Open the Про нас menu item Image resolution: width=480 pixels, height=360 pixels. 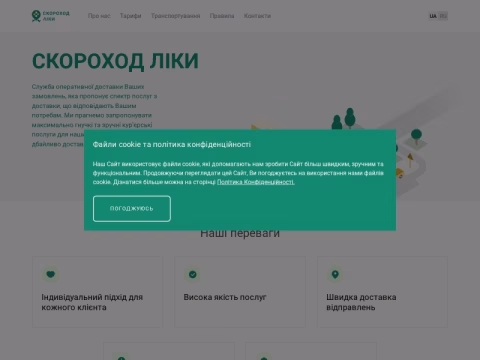tap(99, 16)
